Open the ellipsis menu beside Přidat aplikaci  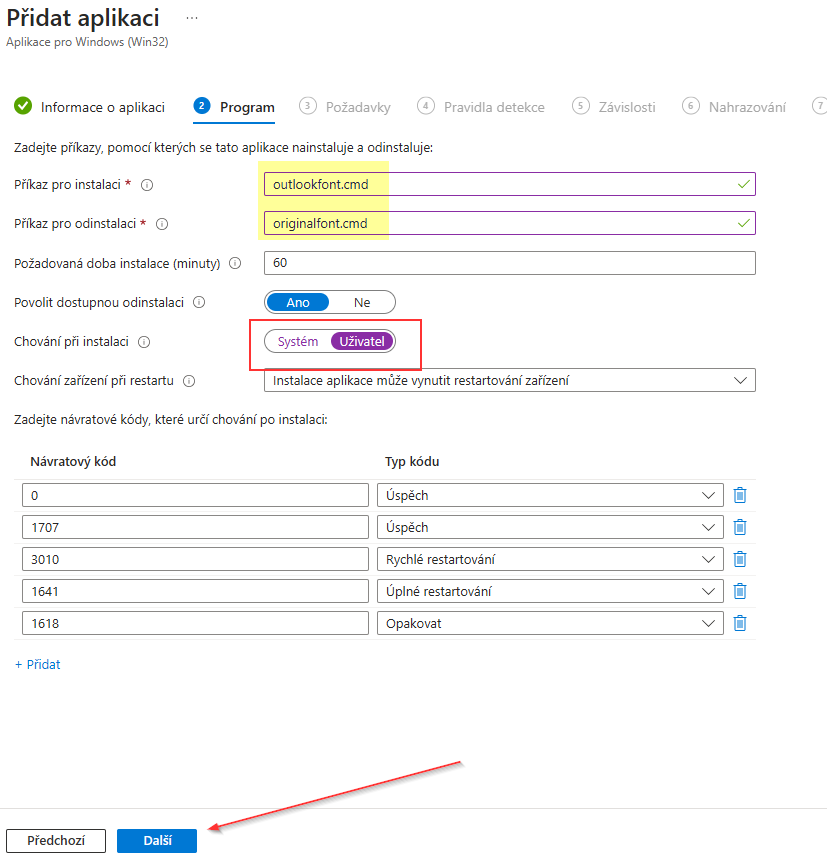tap(192, 18)
